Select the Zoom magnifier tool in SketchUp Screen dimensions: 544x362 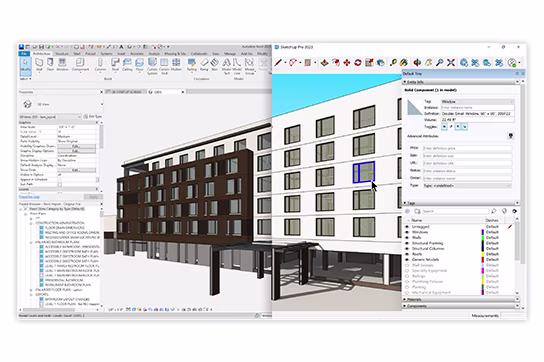click(440, 62)
